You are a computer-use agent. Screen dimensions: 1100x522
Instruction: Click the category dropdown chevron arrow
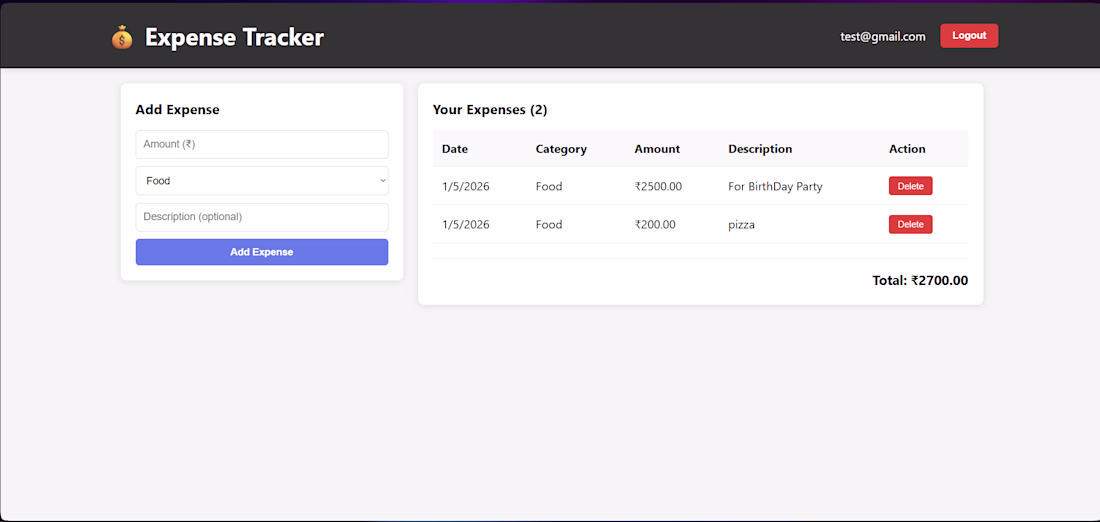(x=382, y=181)
